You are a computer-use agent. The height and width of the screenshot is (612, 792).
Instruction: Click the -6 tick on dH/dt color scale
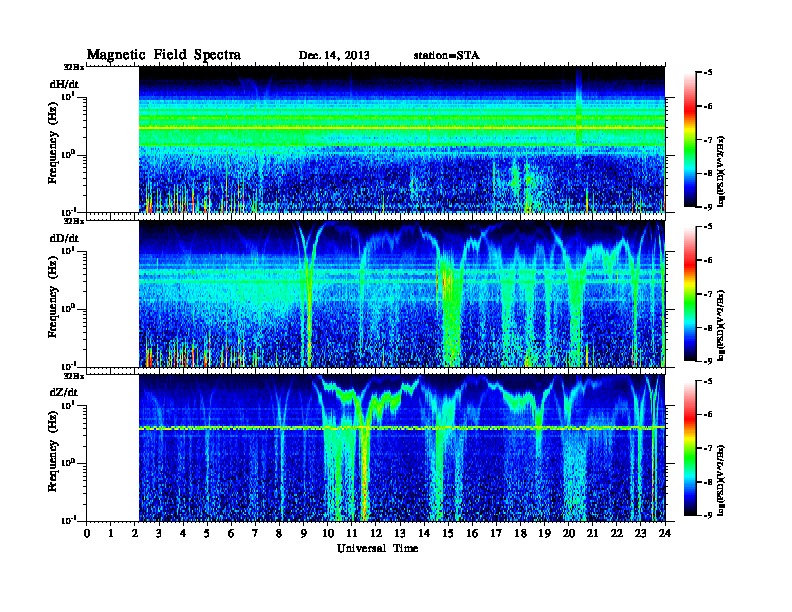pos(708,106)
